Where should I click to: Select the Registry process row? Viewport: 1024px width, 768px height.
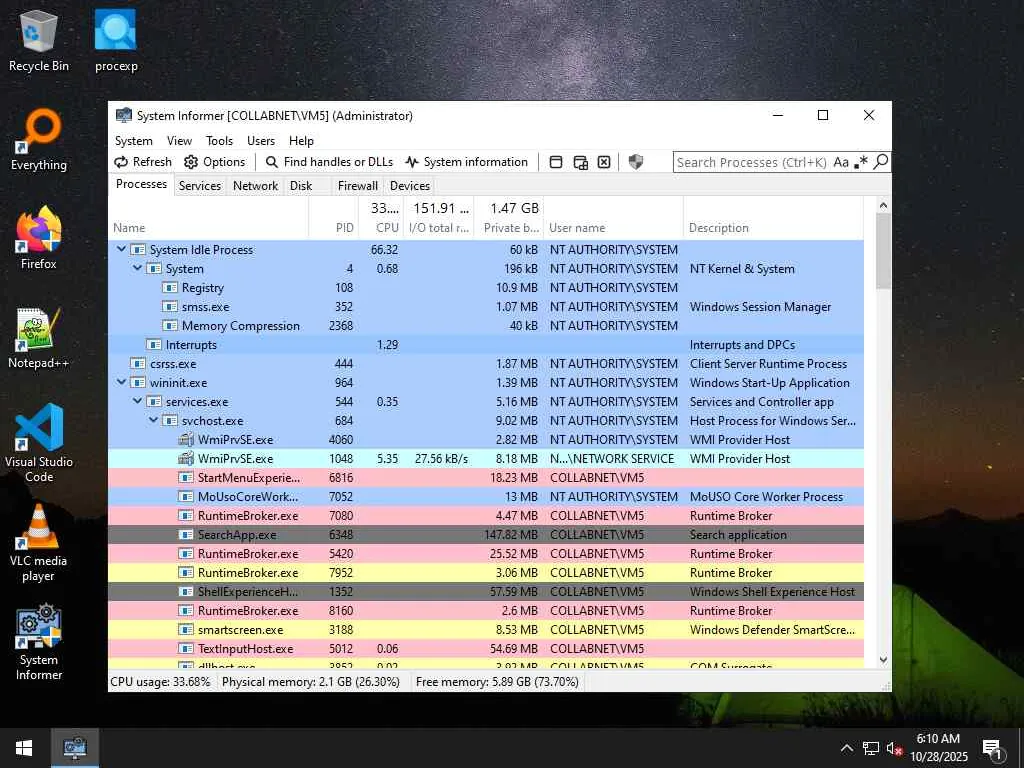486,287
